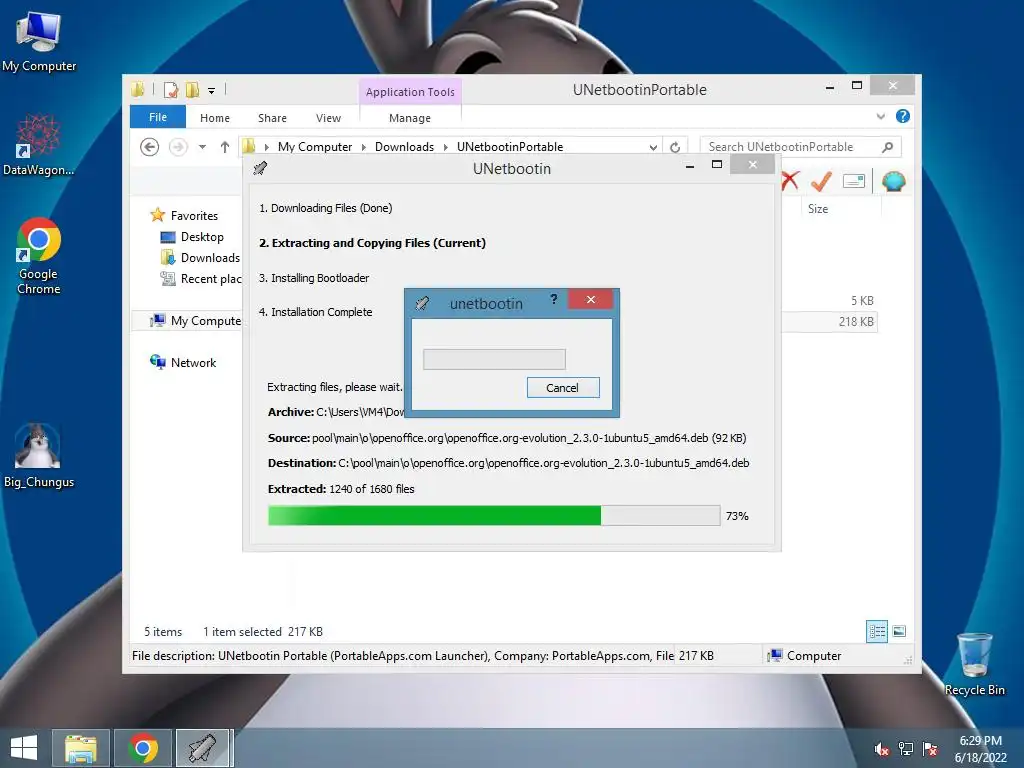Select Application Tools contextual tab
Image resolution: width=1024 pixels, height=768 pixels.
pos(410,92)
